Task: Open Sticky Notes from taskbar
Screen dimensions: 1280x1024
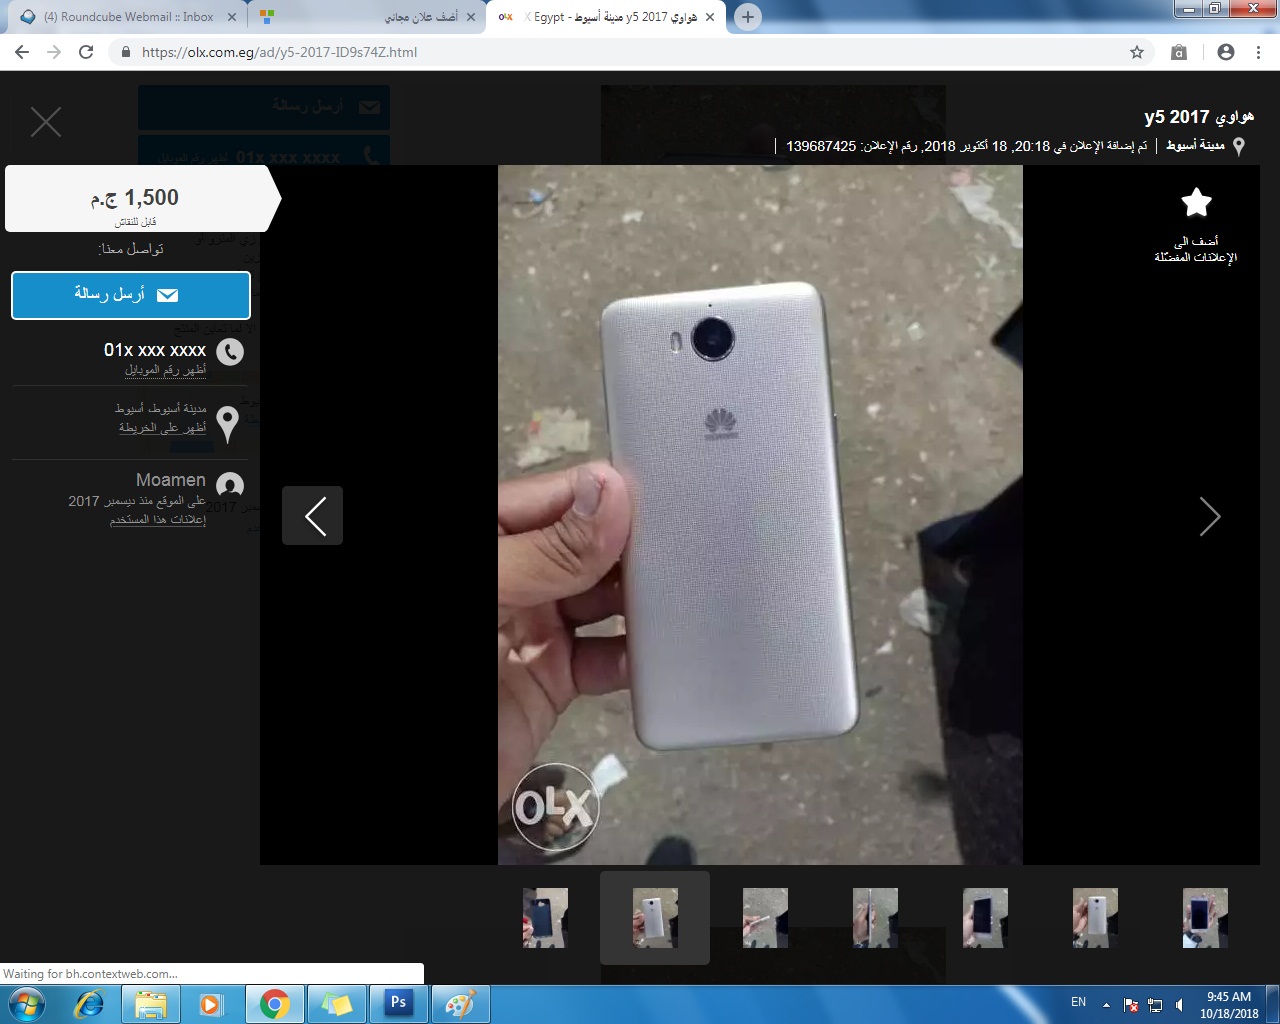Action: [x=337, y=1004]
